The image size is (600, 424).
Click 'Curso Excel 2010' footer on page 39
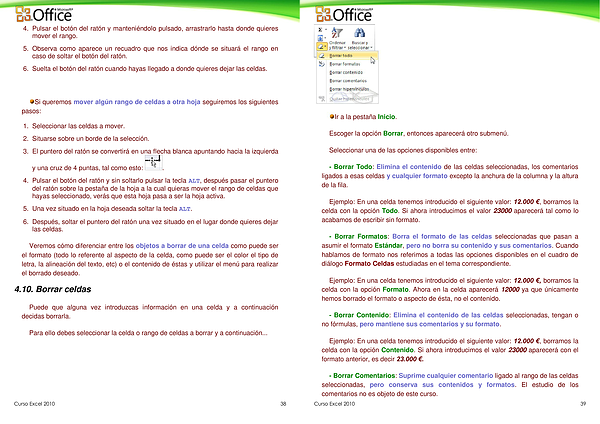tap(334, 404)
